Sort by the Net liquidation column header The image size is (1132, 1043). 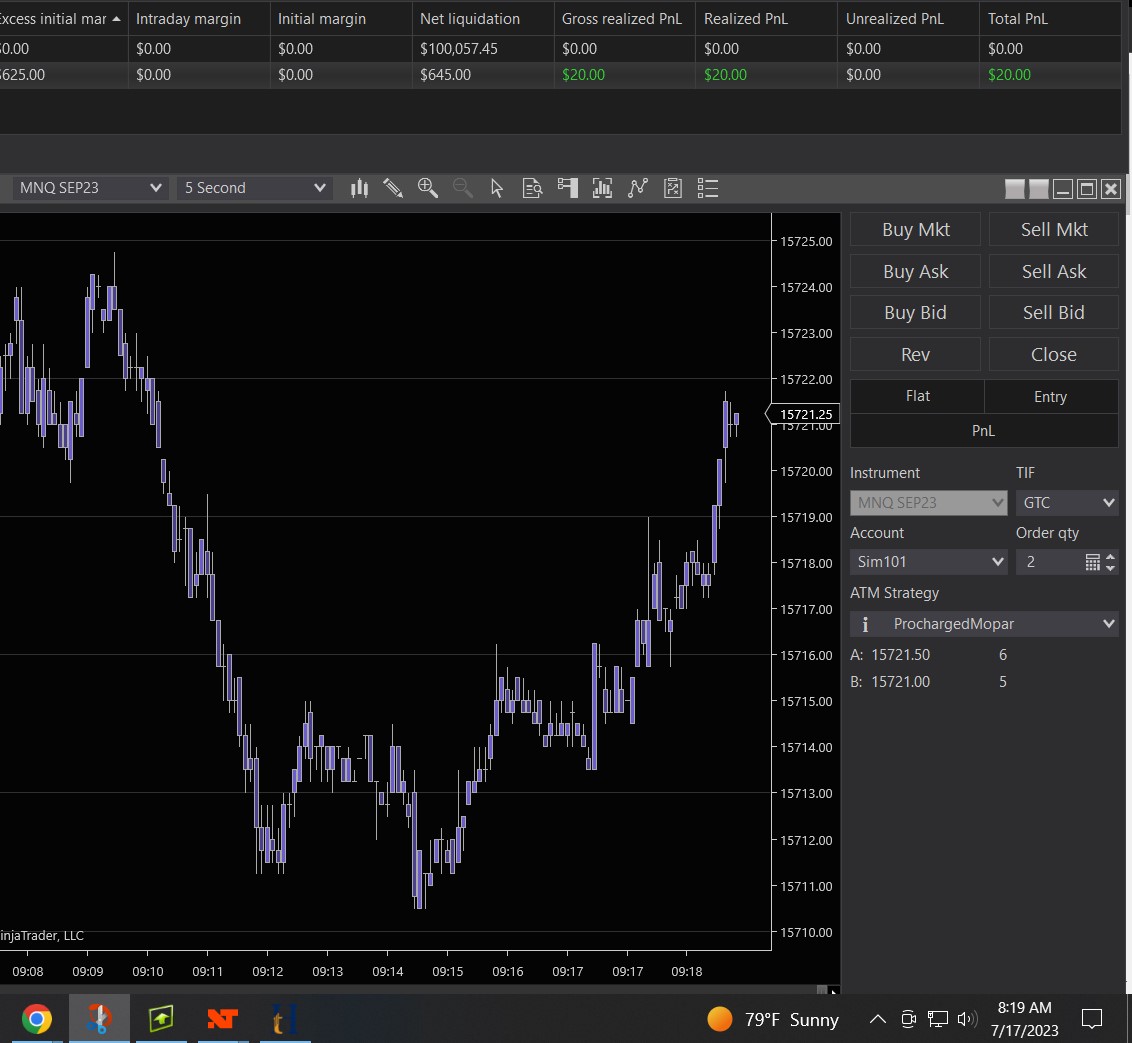(470, 19)
